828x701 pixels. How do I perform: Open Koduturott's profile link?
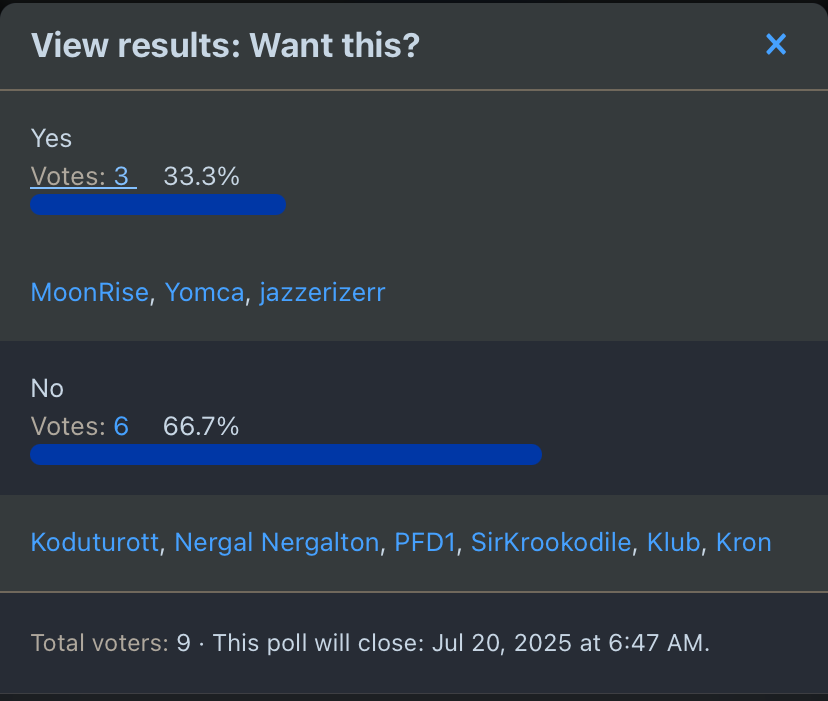95,543
